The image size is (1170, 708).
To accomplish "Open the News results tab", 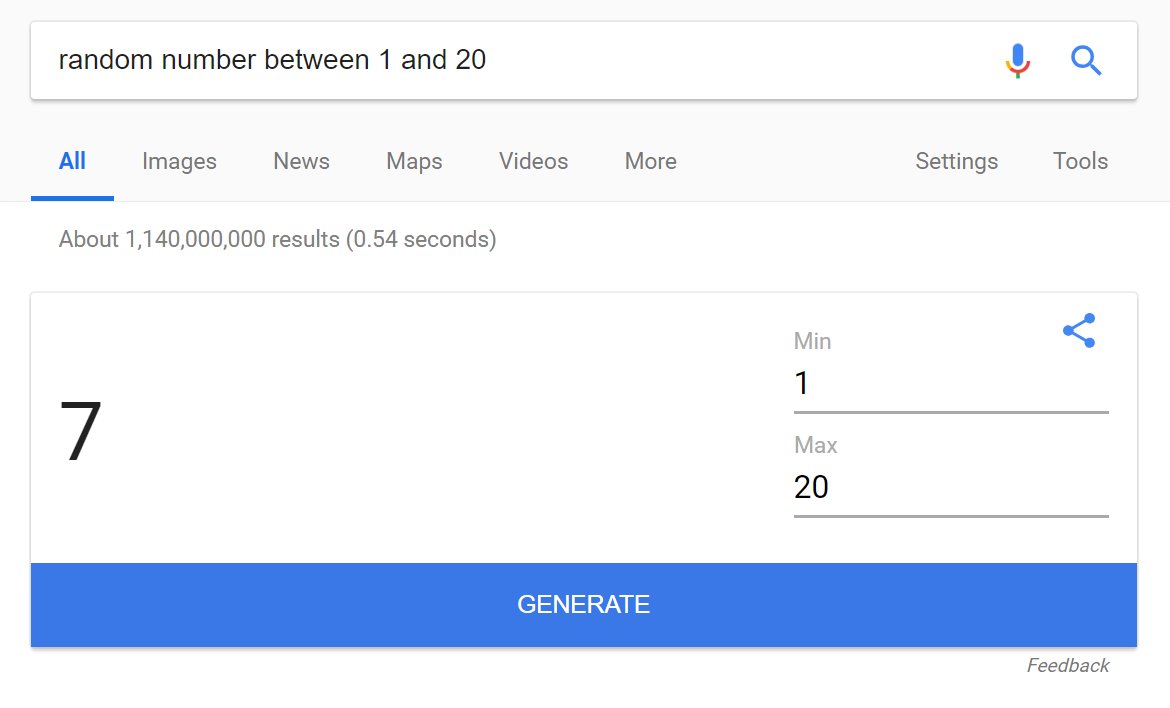I will 301,161.
